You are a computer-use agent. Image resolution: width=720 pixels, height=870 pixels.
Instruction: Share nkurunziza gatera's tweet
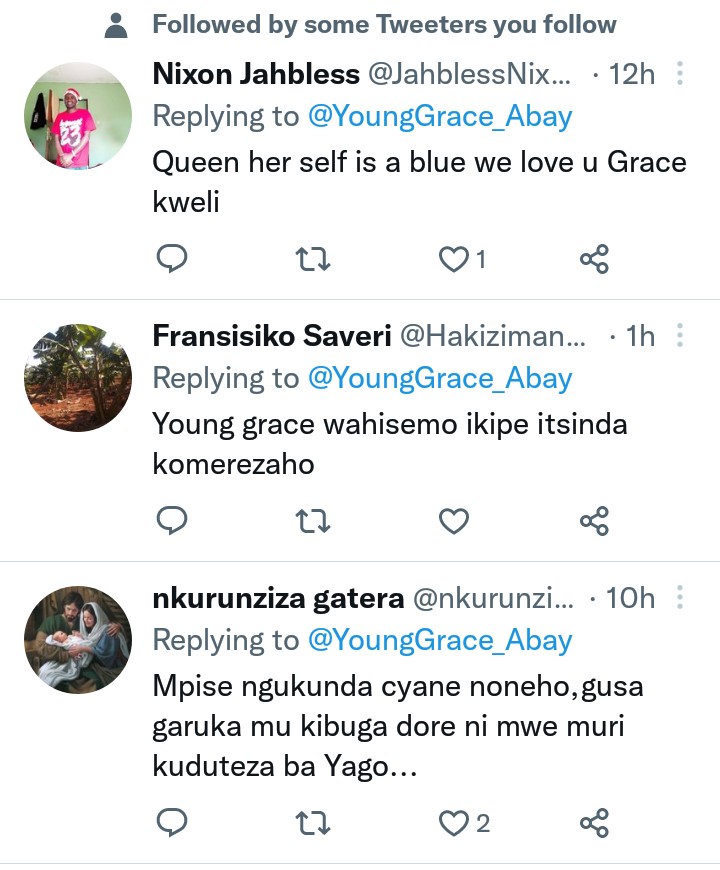click(x=594, y=823)
